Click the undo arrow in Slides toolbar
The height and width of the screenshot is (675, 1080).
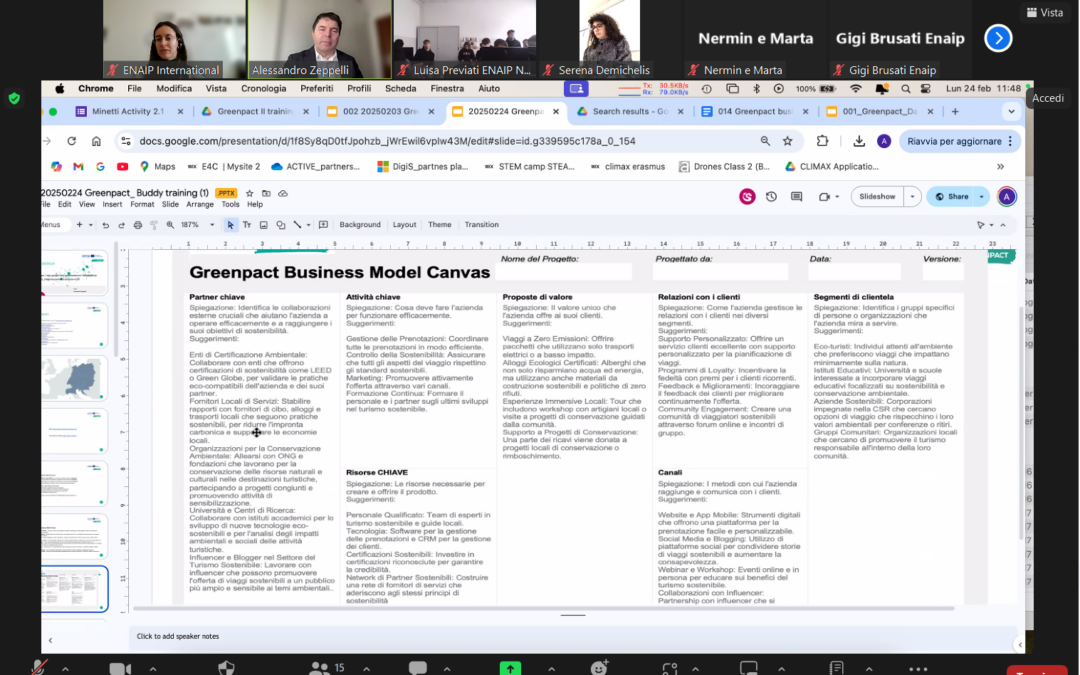pyautogui.click(x=105, y=225)
